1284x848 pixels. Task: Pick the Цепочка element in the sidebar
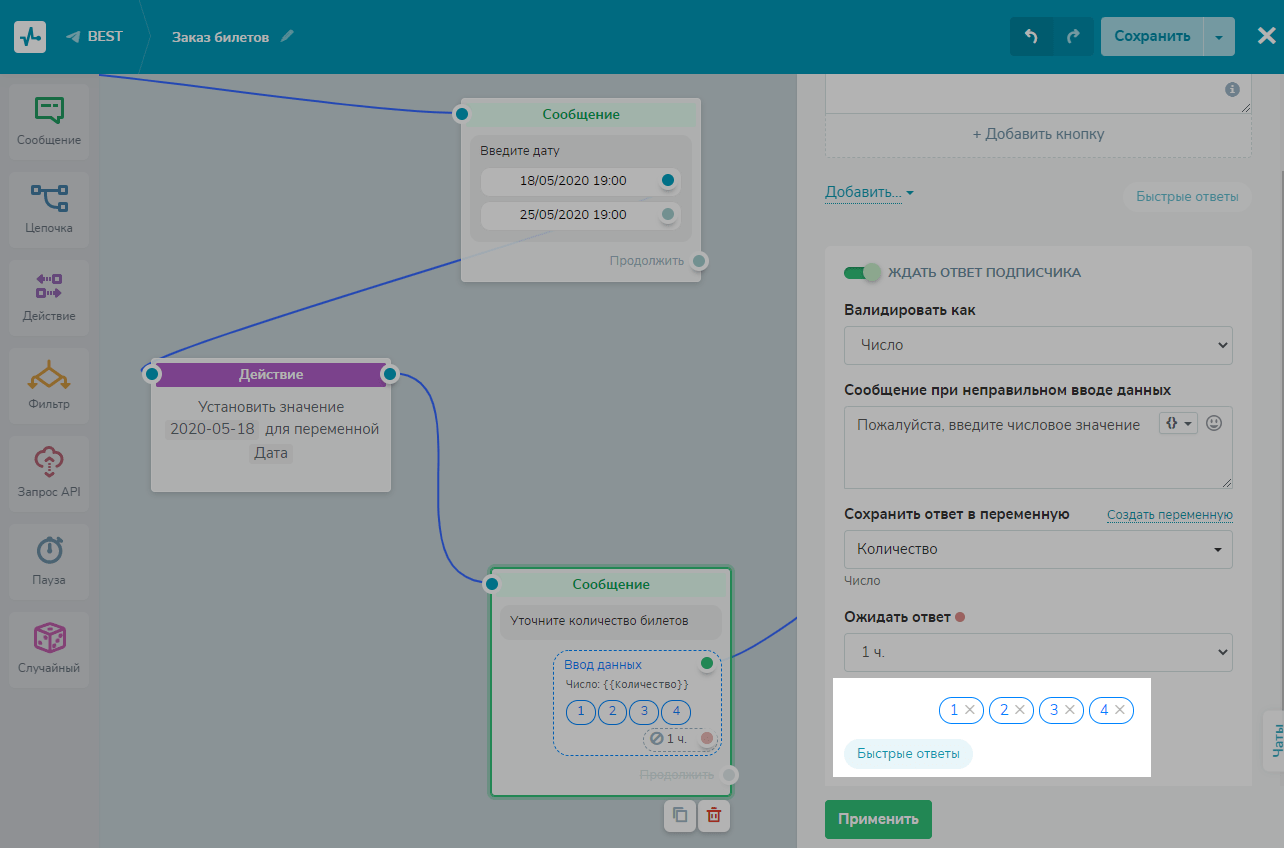point(49,210)
